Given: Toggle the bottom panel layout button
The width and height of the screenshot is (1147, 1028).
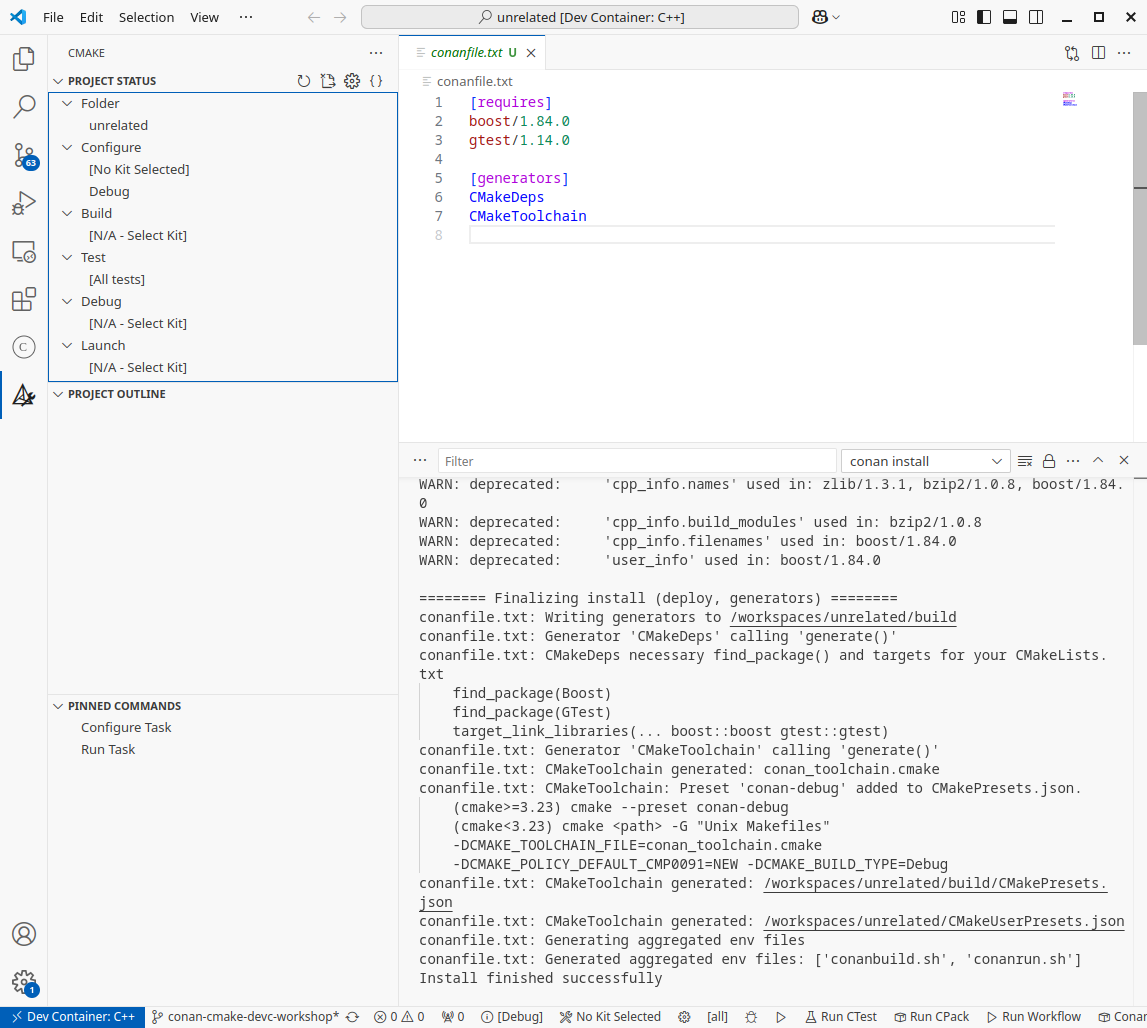Looking at the screenshot, I should point(1010,17).
